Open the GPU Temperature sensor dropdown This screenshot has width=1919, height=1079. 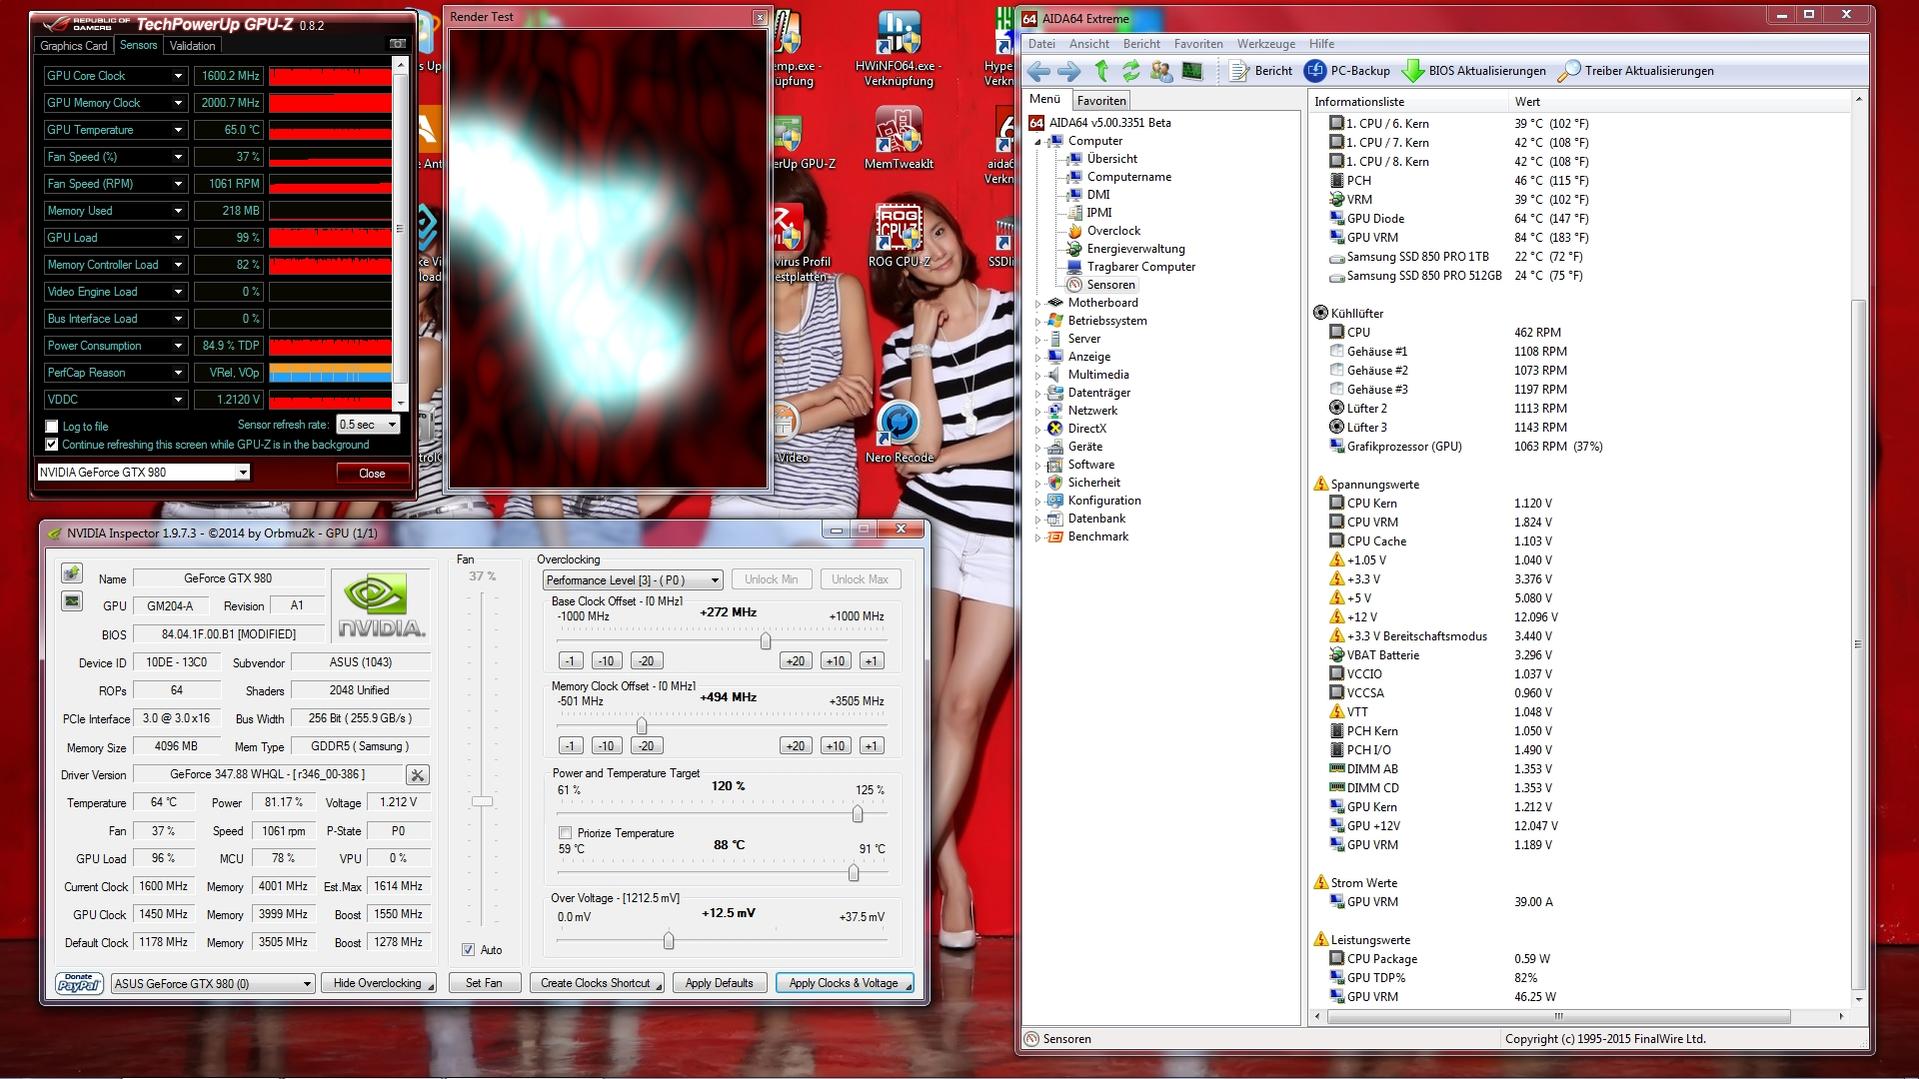click(x=178, y=130)
